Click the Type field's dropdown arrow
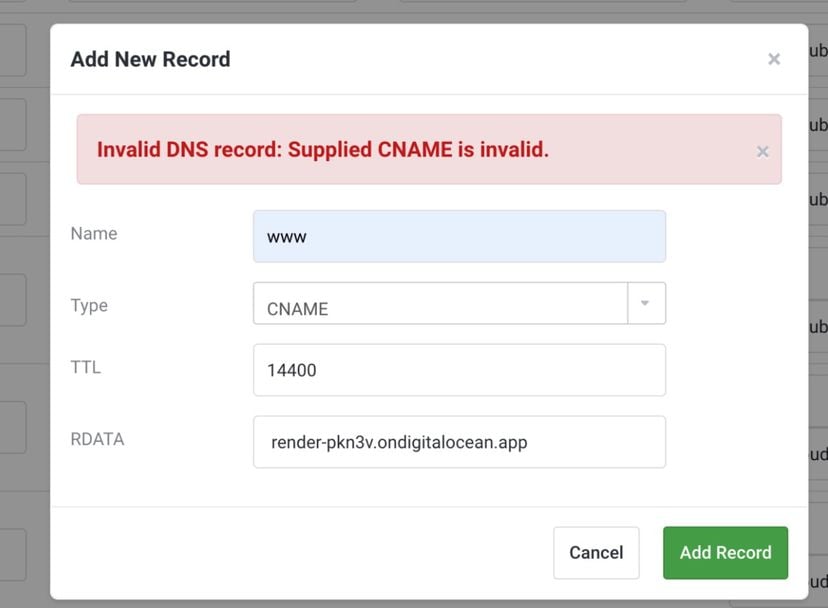This screenshot has height=608, width=828. [x=646, y=304]
